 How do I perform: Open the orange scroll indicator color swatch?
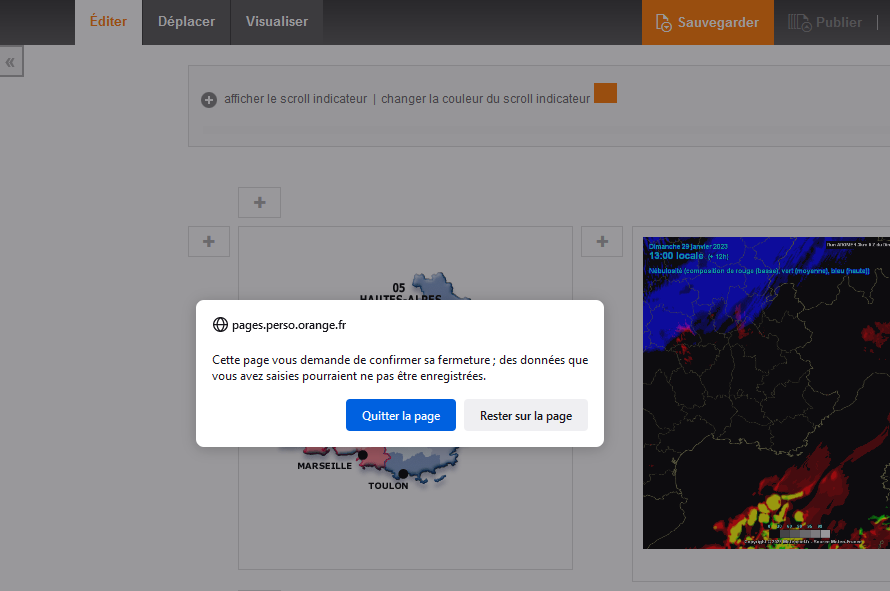pos(605,93)
